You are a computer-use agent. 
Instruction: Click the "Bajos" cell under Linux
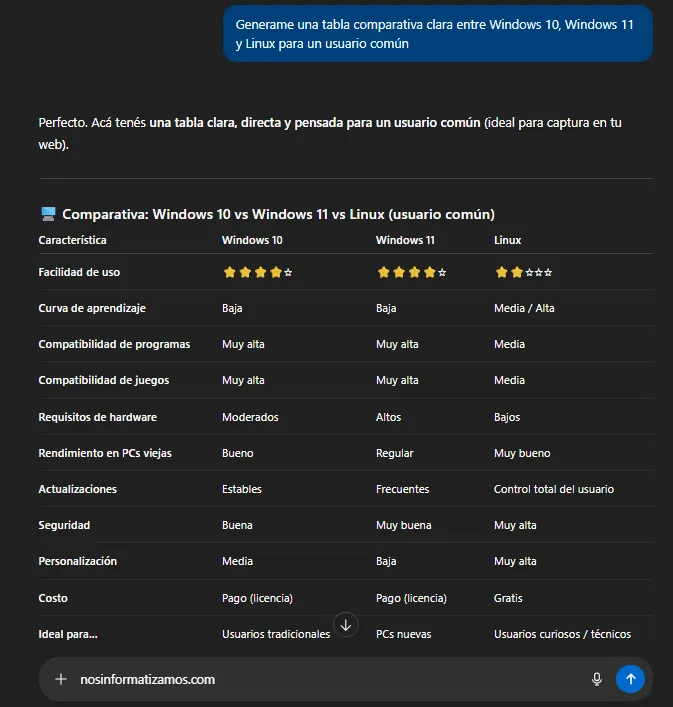click(507, 417)
